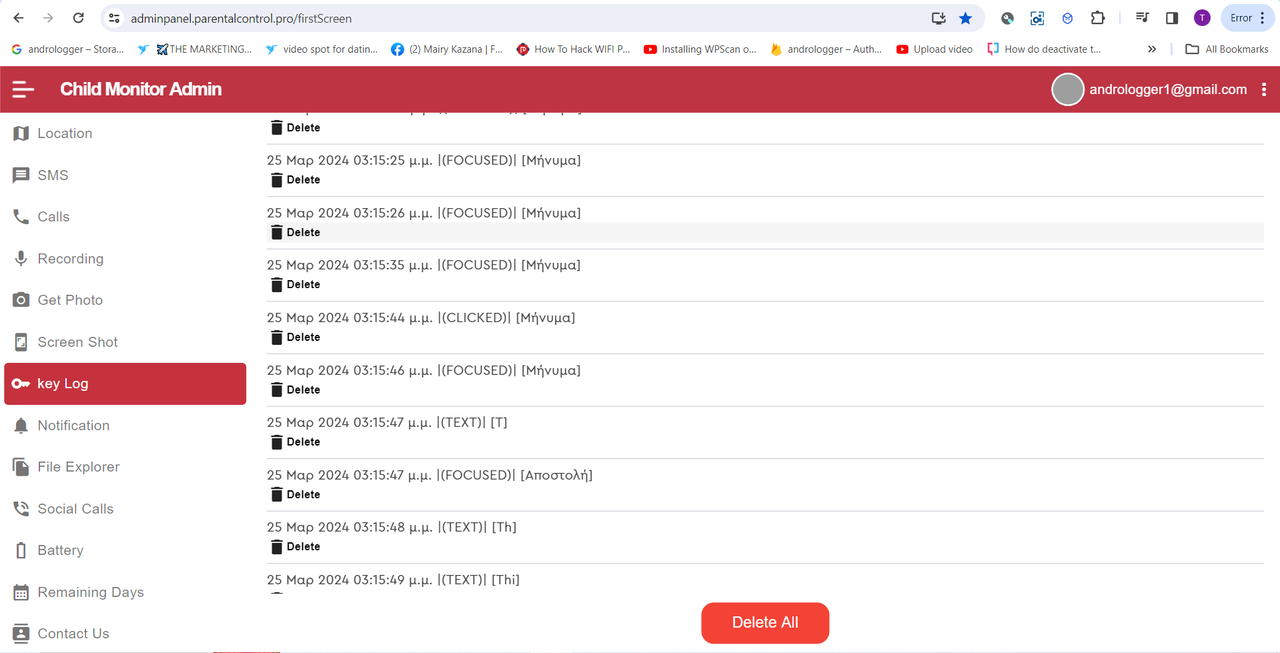The width and height of the screenshot is (1280, 653).
Task: Click the Screen Shot phone icon
Action: tap(21, 342)
